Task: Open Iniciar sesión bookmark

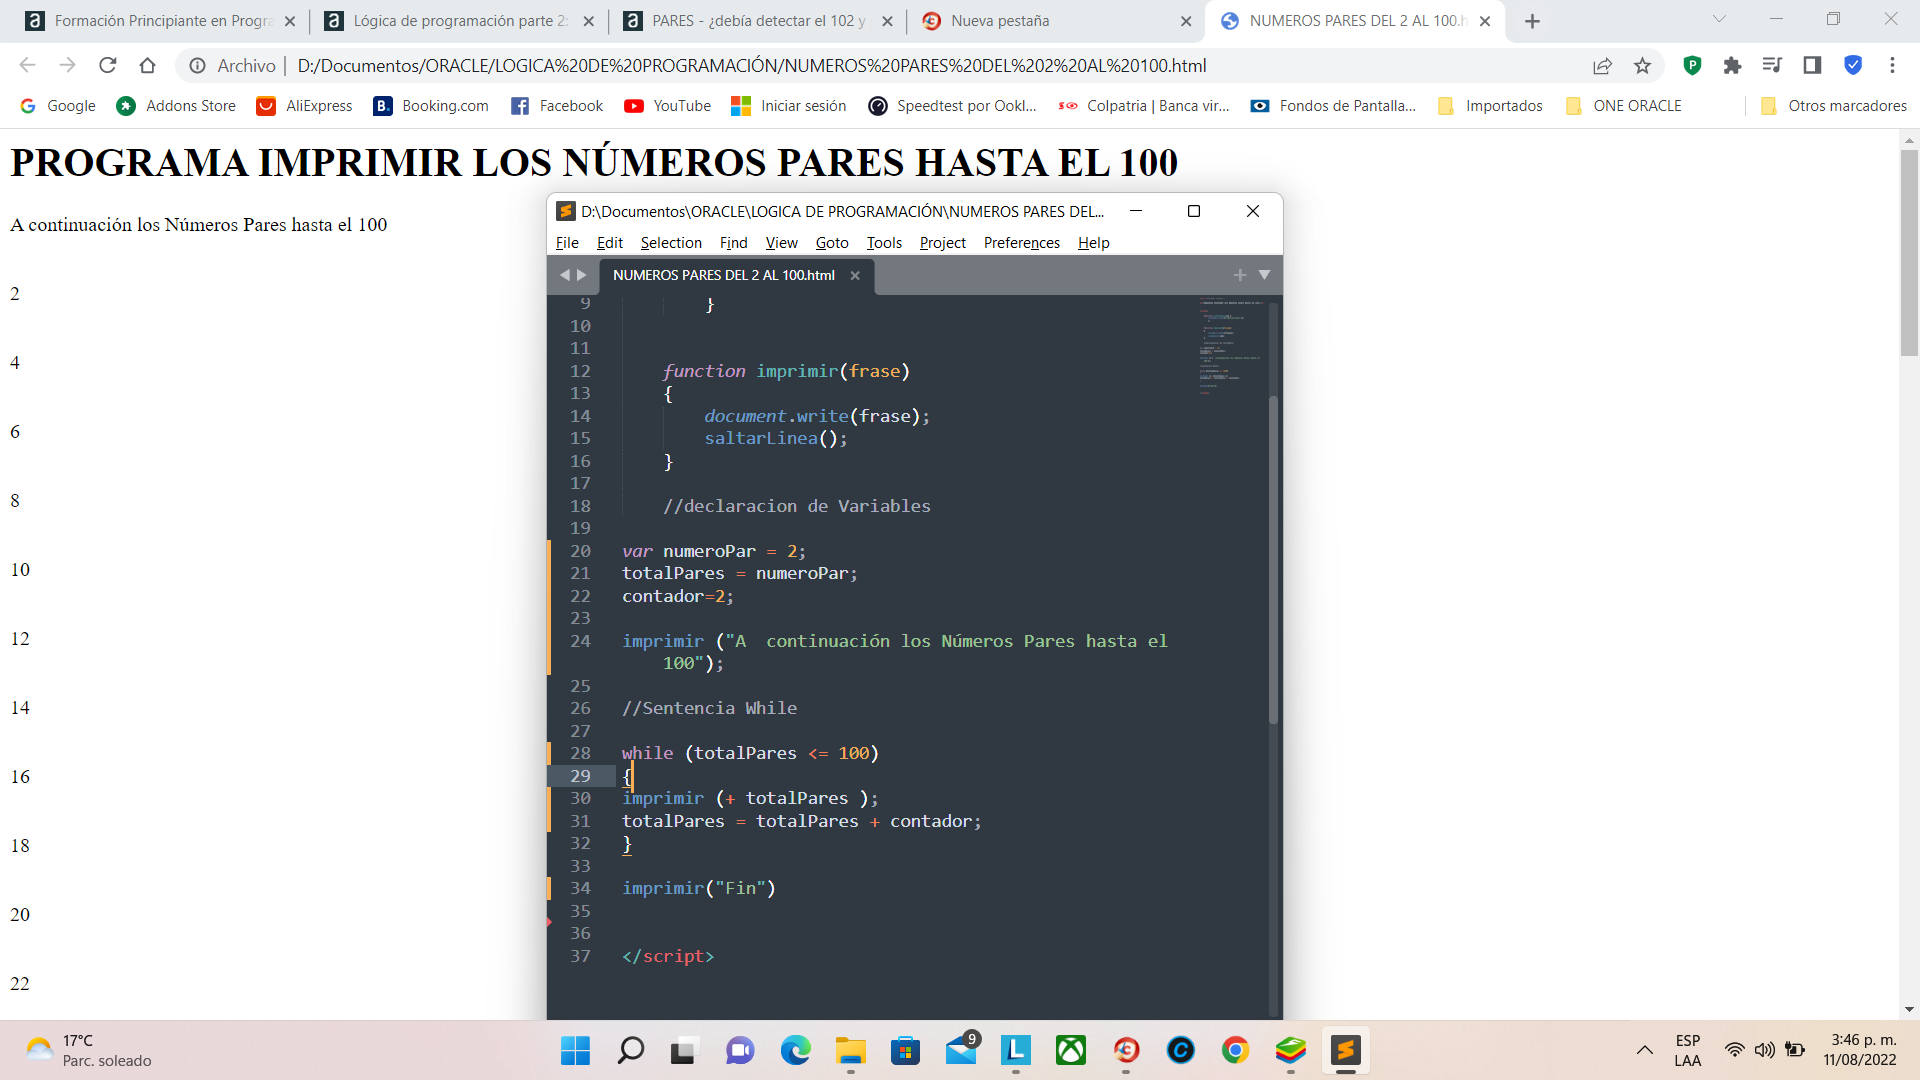Action: [x=789, y=106]
